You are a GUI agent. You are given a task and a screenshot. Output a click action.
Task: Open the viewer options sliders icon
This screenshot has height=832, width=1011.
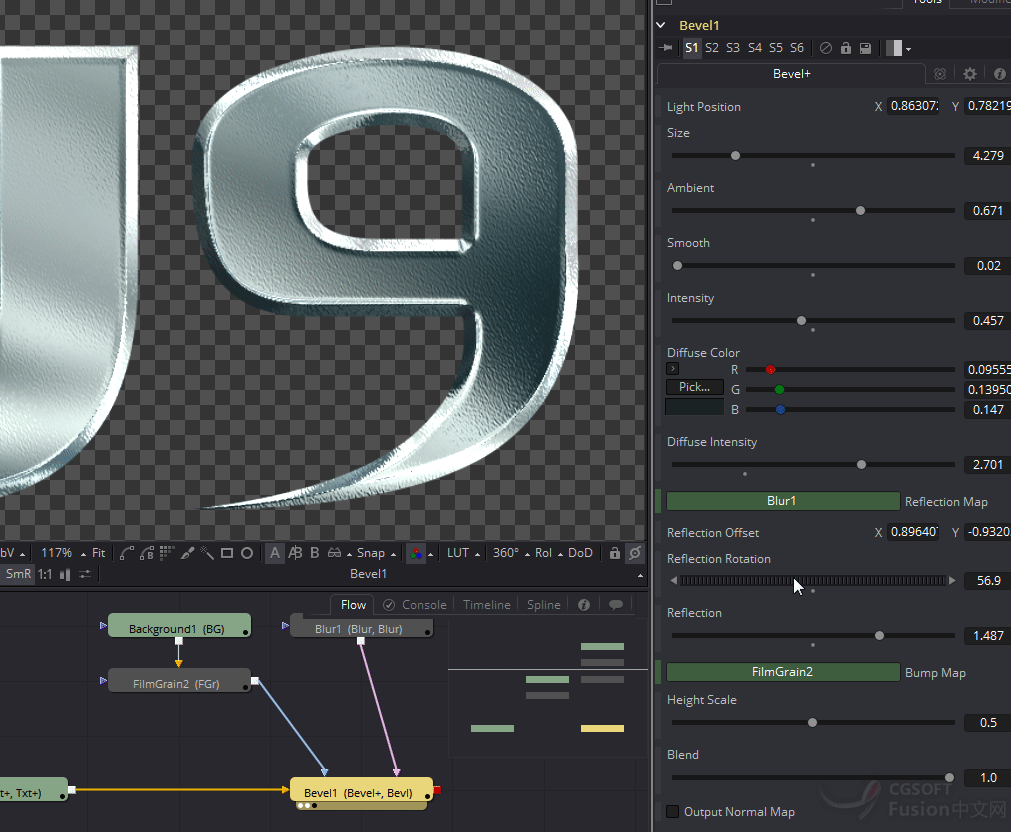[85, 574]
